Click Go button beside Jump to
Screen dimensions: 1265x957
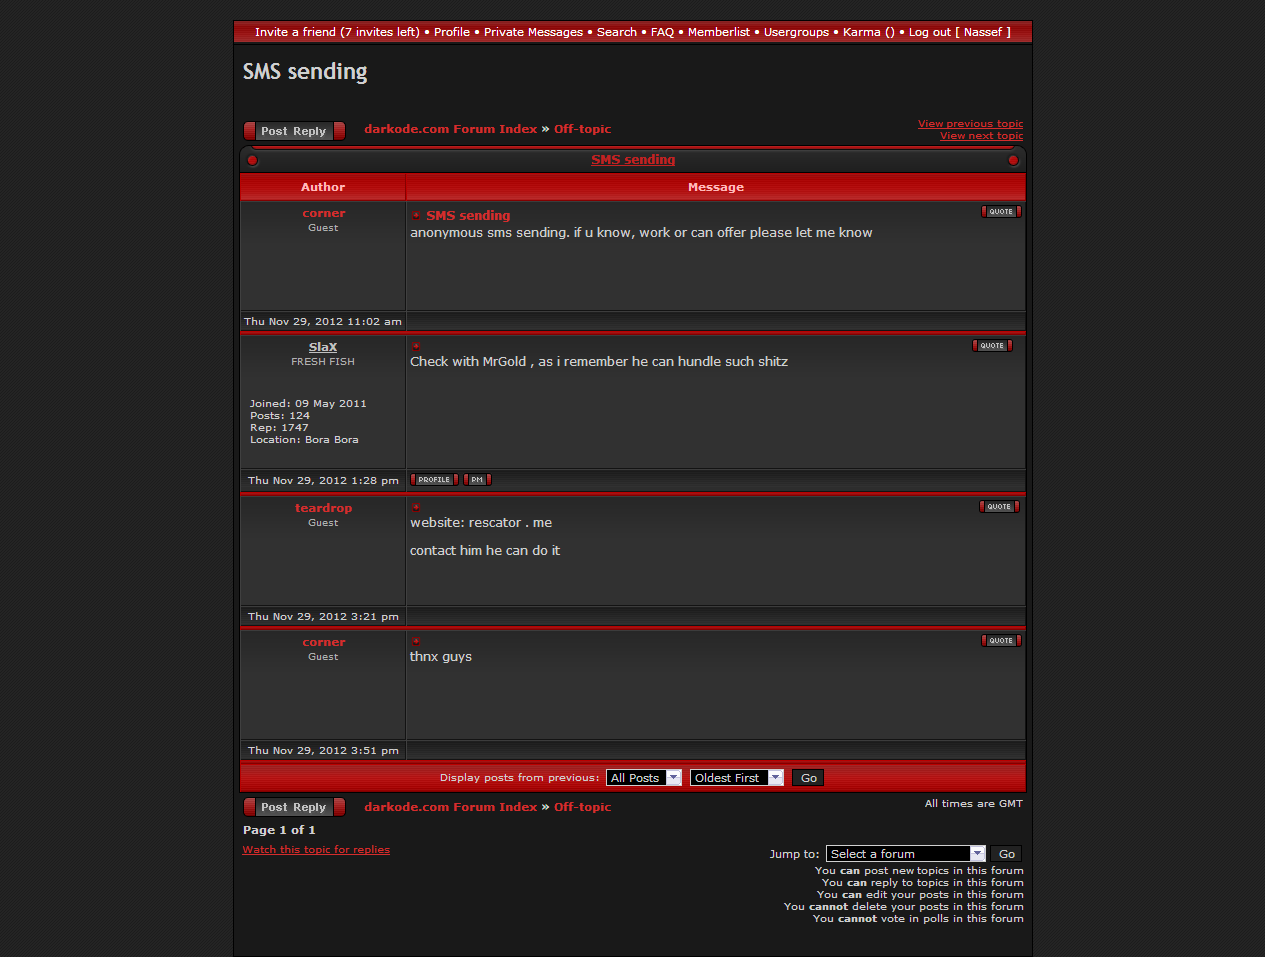(x=1007, y=854)
